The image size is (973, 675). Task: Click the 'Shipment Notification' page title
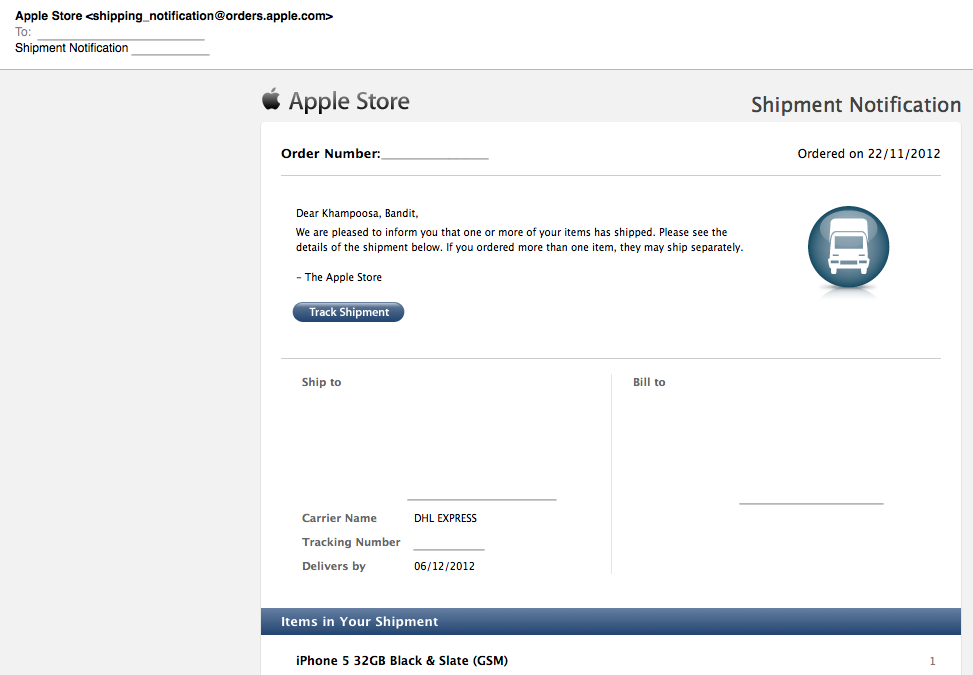point(856,105)
